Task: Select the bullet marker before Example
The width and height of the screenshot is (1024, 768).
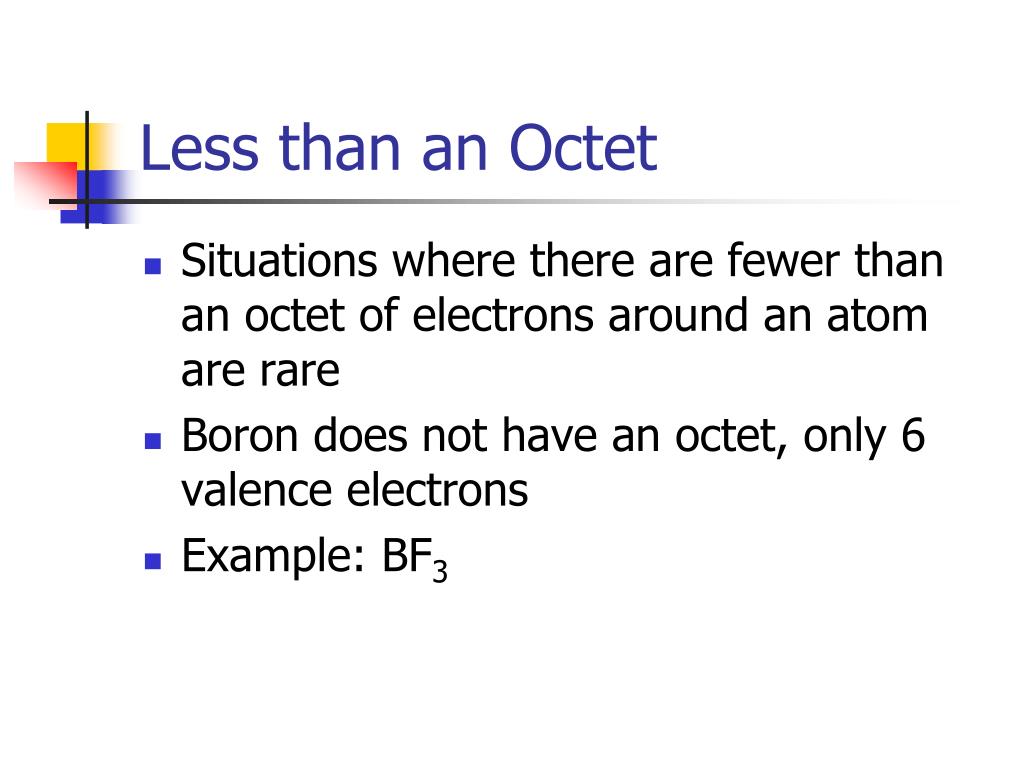Action: click(x=153, y=561)
